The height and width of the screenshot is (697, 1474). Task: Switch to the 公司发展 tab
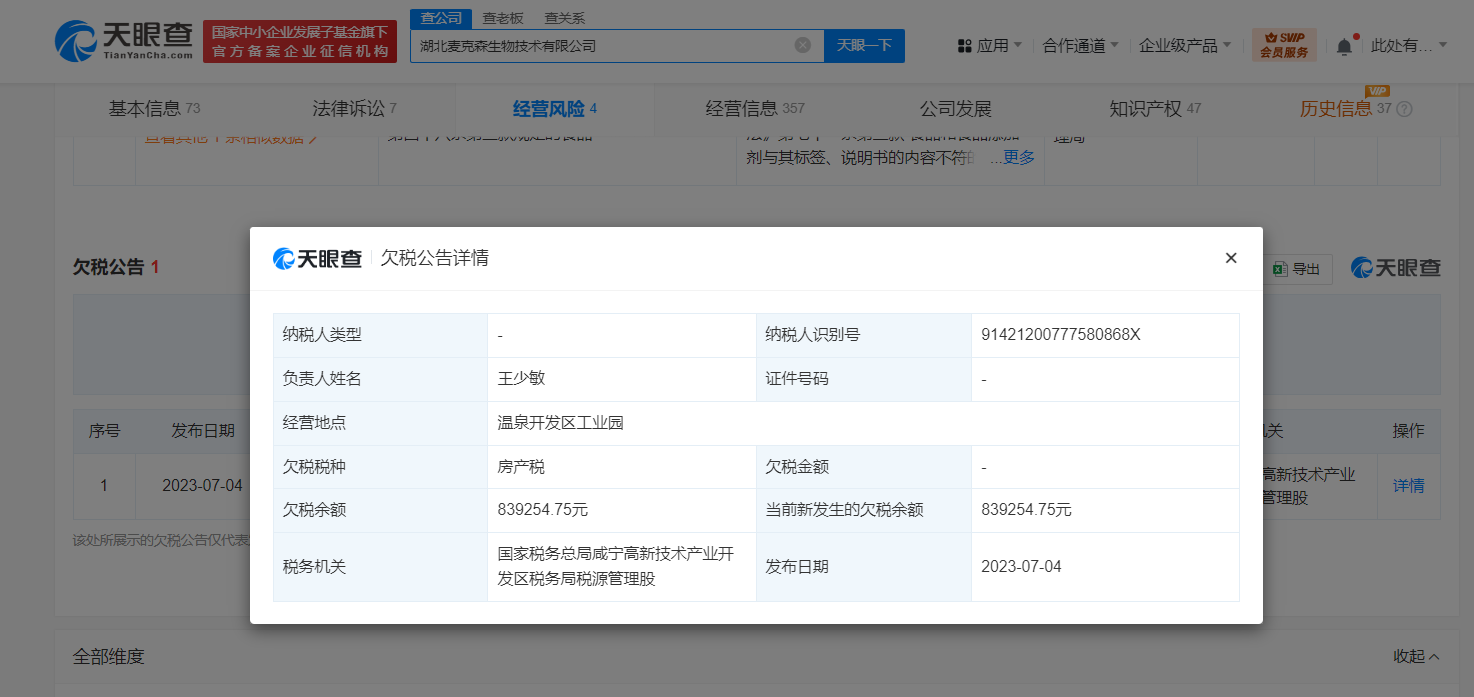955,109
